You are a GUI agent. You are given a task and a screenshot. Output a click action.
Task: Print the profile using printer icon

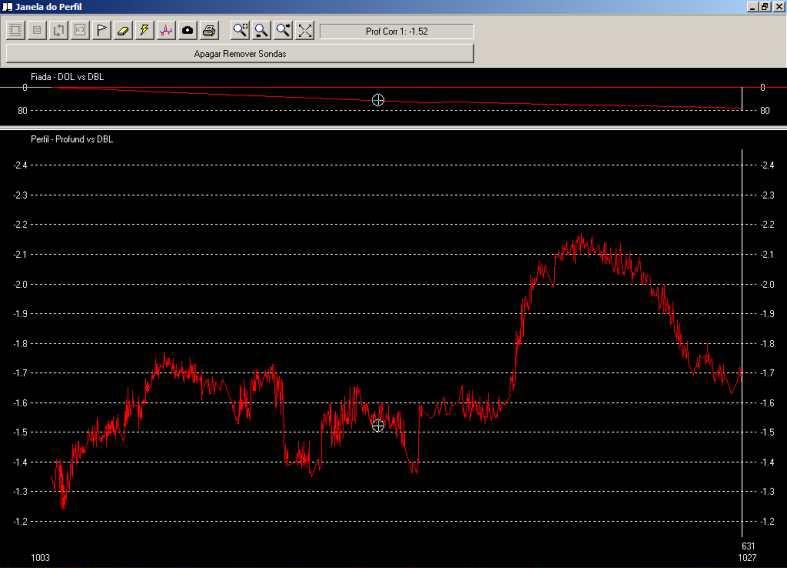click(x=209, y=31)
